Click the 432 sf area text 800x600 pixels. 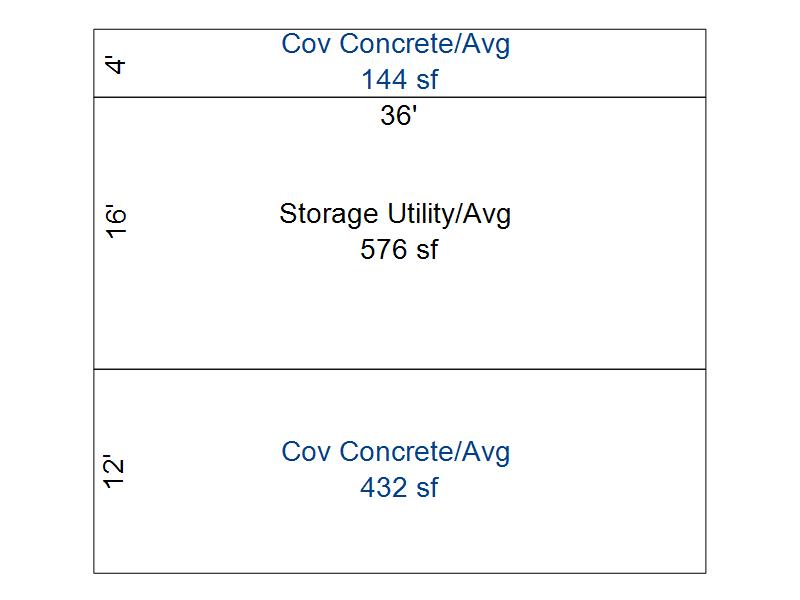tap(399, 488)
